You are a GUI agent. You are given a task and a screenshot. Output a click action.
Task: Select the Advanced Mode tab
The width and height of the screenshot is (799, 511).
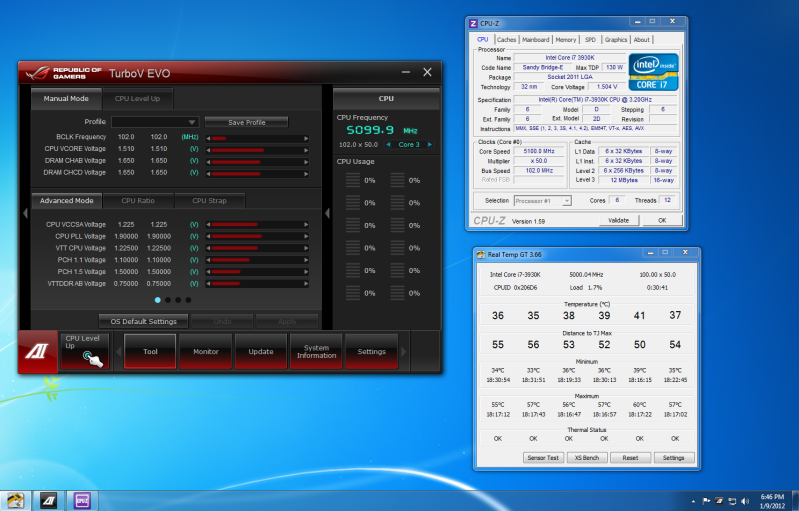(67, 201)
